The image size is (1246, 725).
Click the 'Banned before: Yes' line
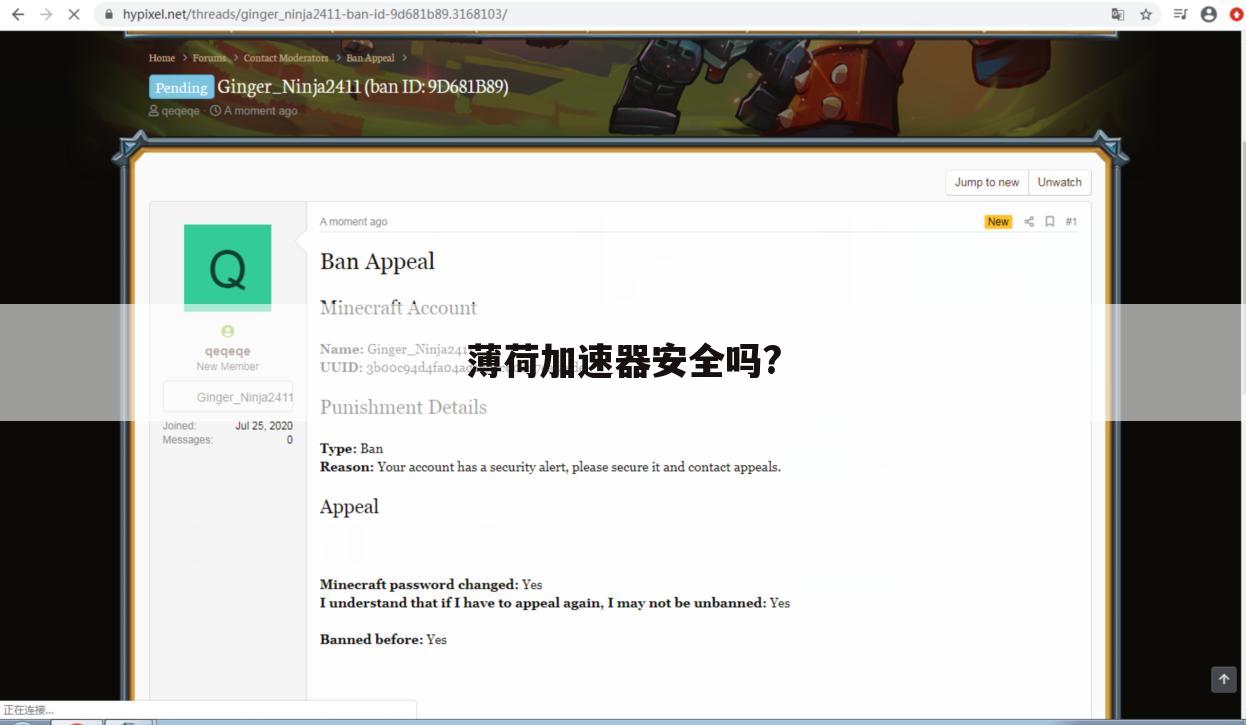coord(383,640)
